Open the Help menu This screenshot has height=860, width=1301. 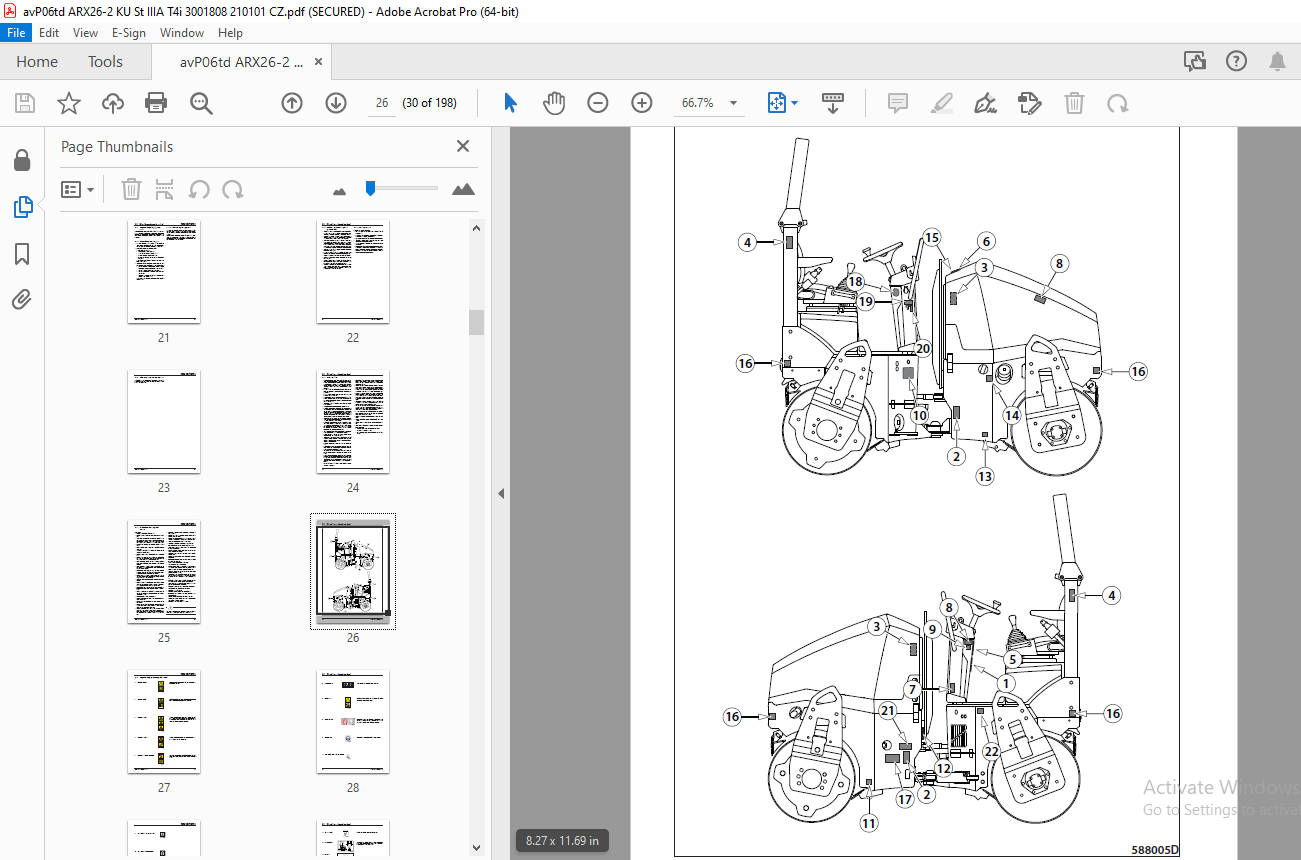pos(231,33)
